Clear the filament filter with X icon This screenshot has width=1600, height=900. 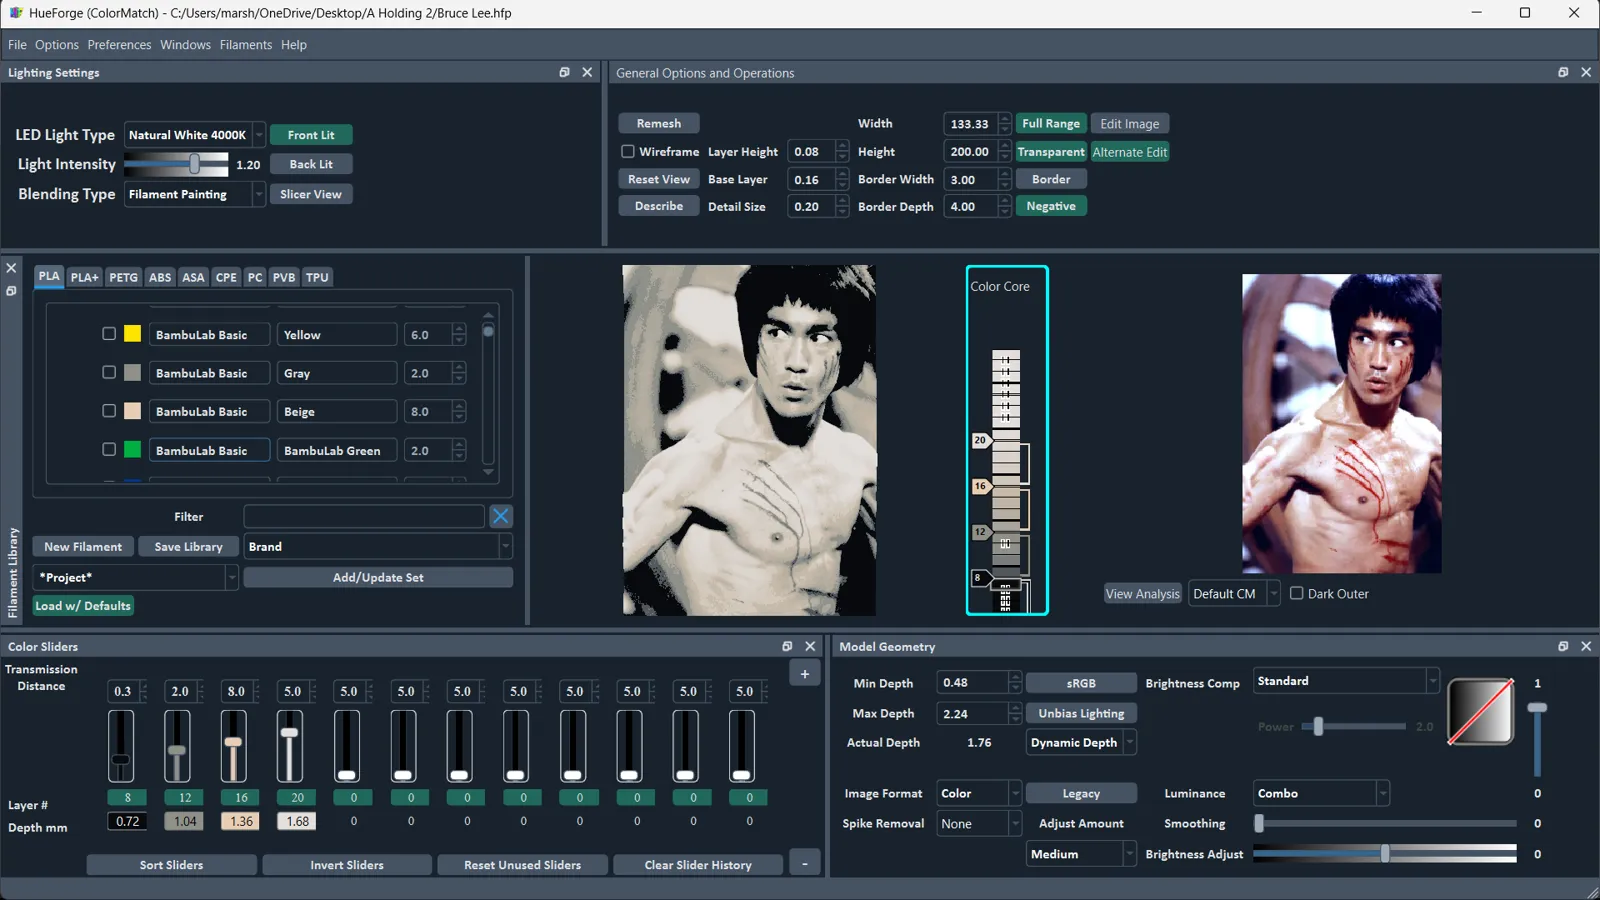[x=501, y=516]
